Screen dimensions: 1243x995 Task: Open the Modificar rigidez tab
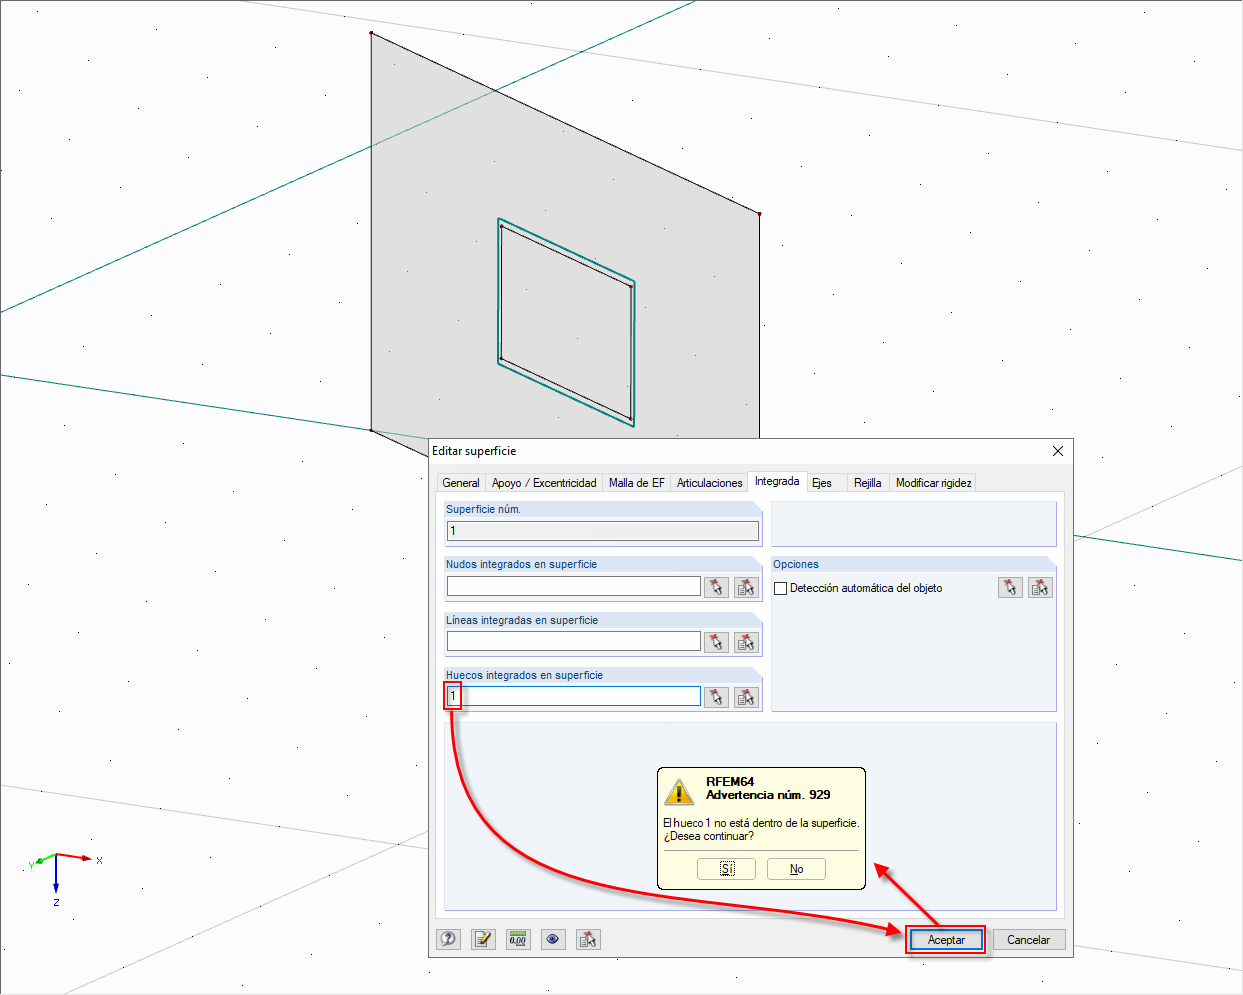tap(933, 483)
